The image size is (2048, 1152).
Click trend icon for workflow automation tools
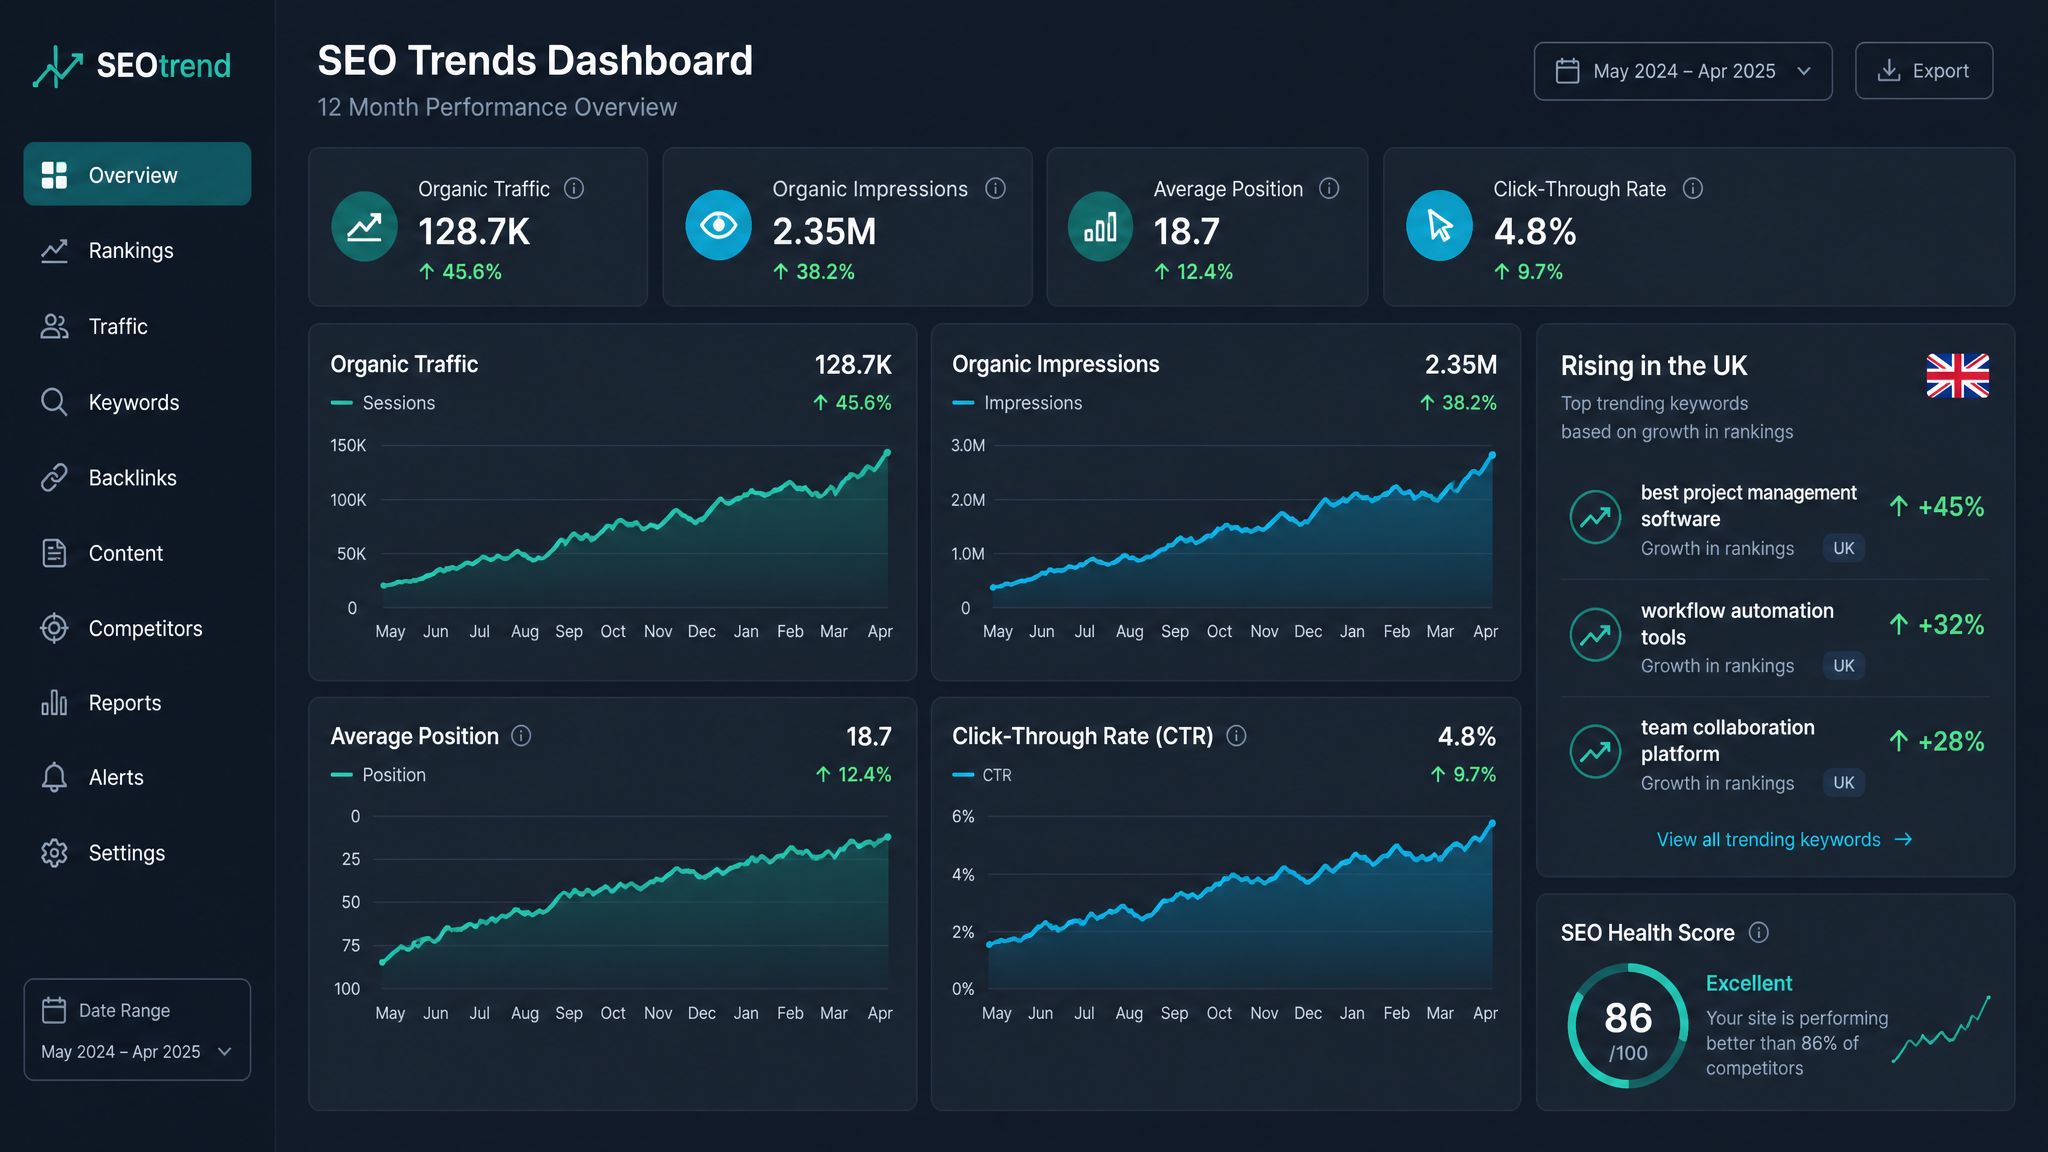tap(1595, 634)
